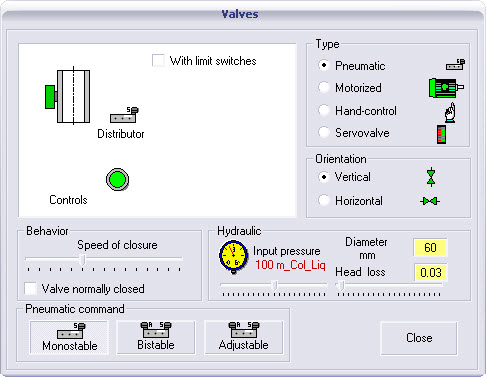
Task: Click the horizontal valve symbol icon
Action: [x=430, y=201]
